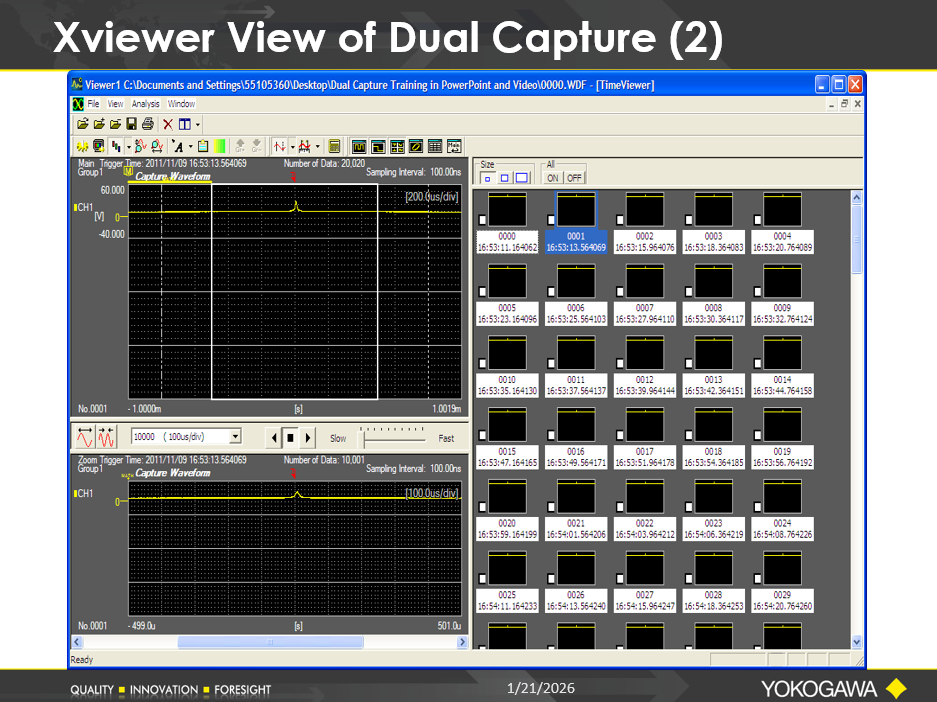Open the File menu
This screenshot has height=702, width=937.
(93, 104)
